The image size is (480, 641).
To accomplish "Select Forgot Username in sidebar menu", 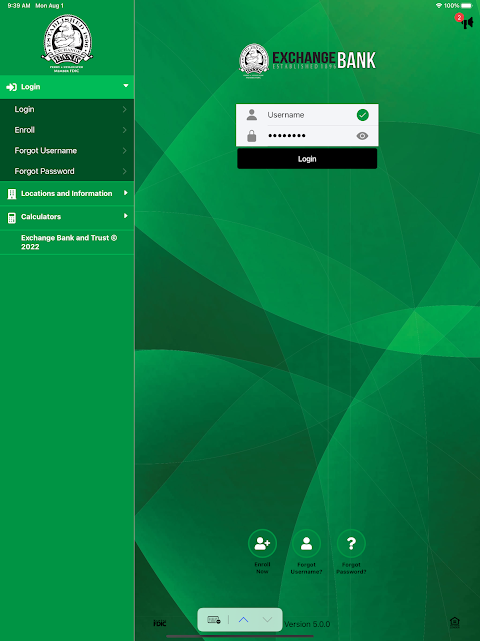I will tap(67, 150).
